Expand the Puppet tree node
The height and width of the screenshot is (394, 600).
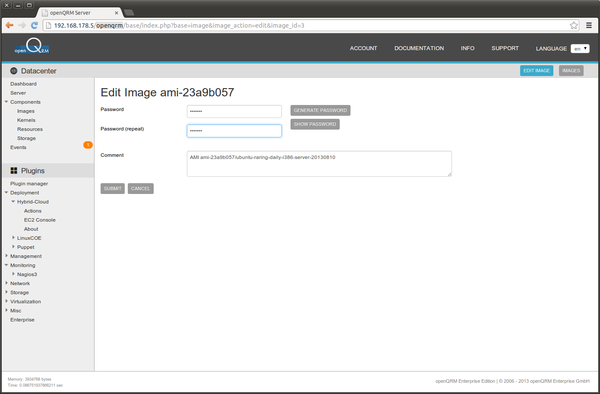click(x=13, y=247)
